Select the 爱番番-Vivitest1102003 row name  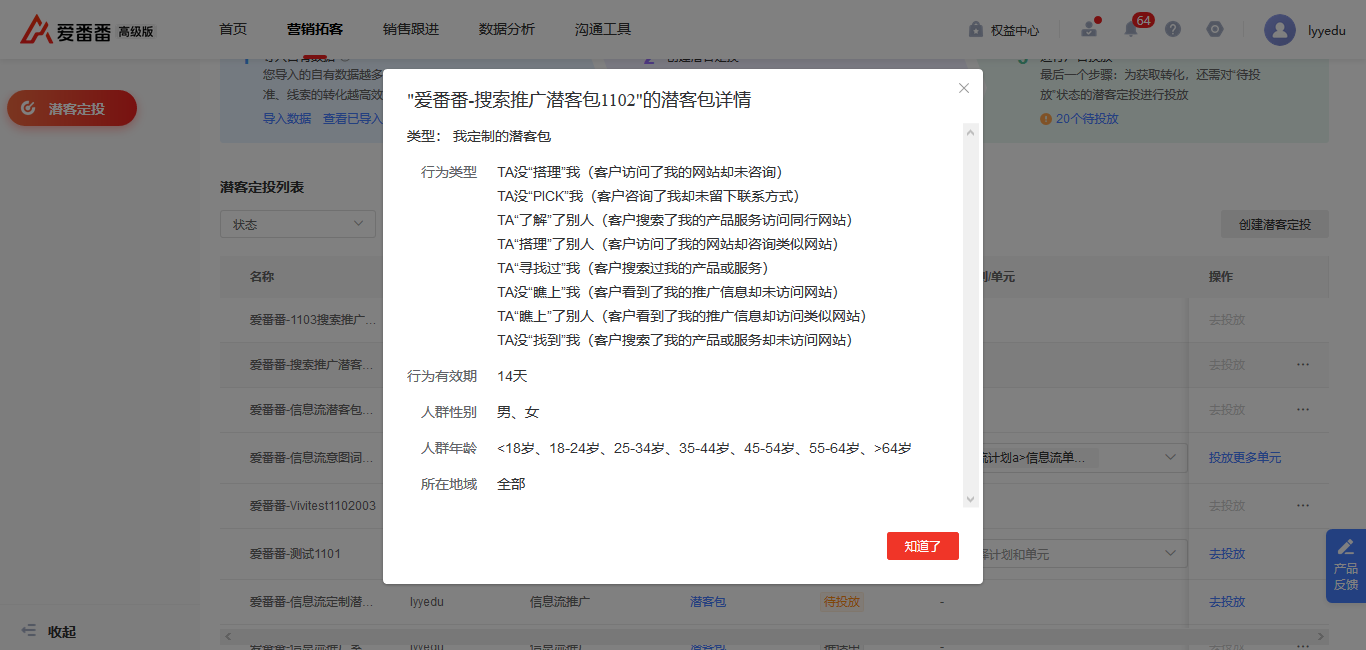click(313, 506)
